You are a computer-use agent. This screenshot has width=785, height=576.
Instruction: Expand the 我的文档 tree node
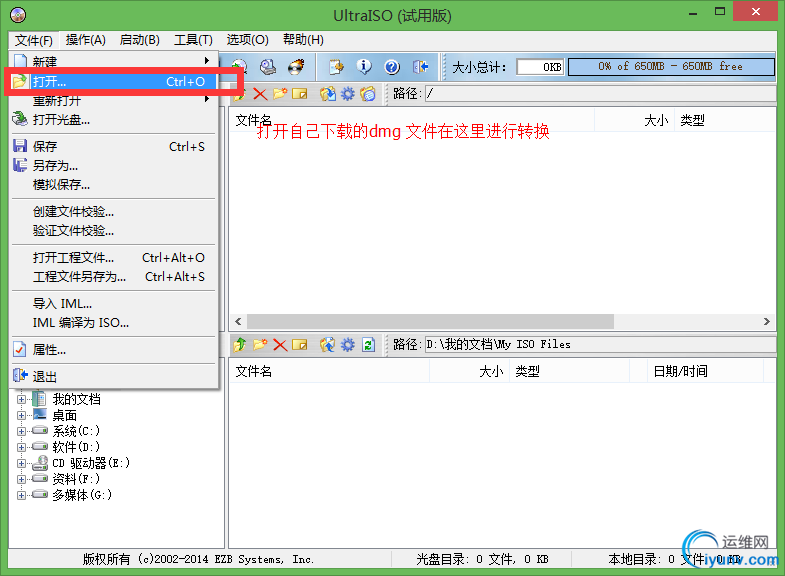(21, 399)
